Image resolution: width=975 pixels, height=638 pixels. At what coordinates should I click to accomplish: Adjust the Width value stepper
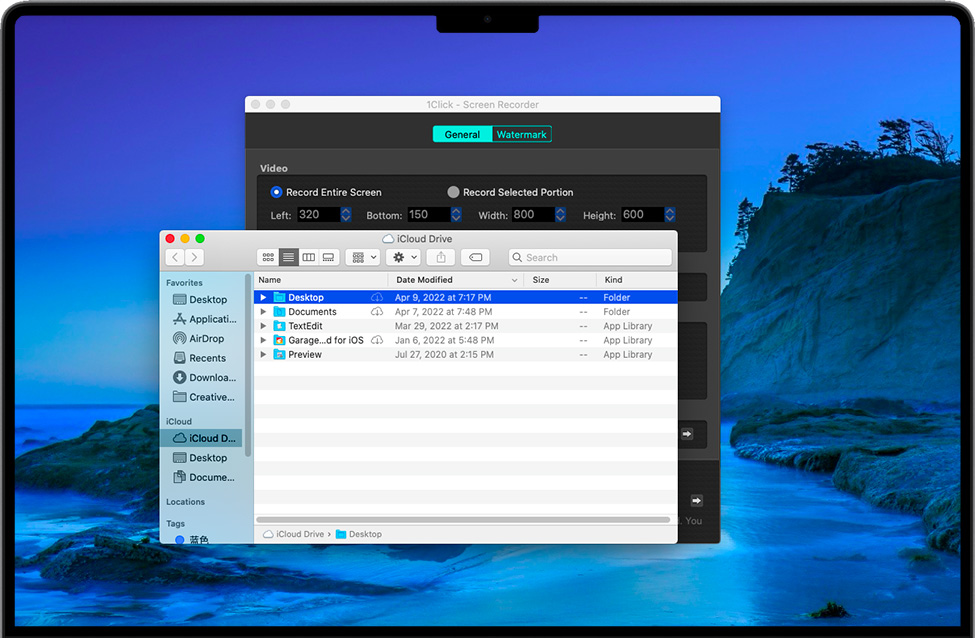(560, 215)
